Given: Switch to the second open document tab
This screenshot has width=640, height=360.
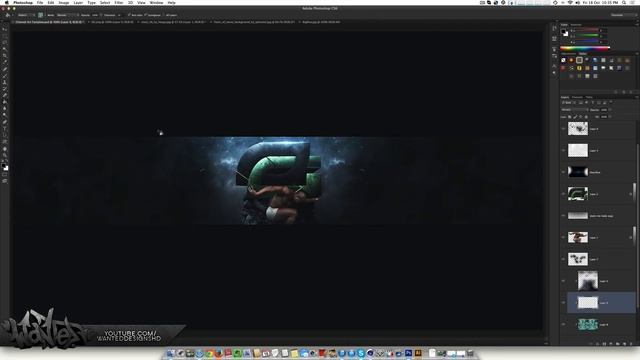Looking at the screenshot, I should [x=112, y=22].
